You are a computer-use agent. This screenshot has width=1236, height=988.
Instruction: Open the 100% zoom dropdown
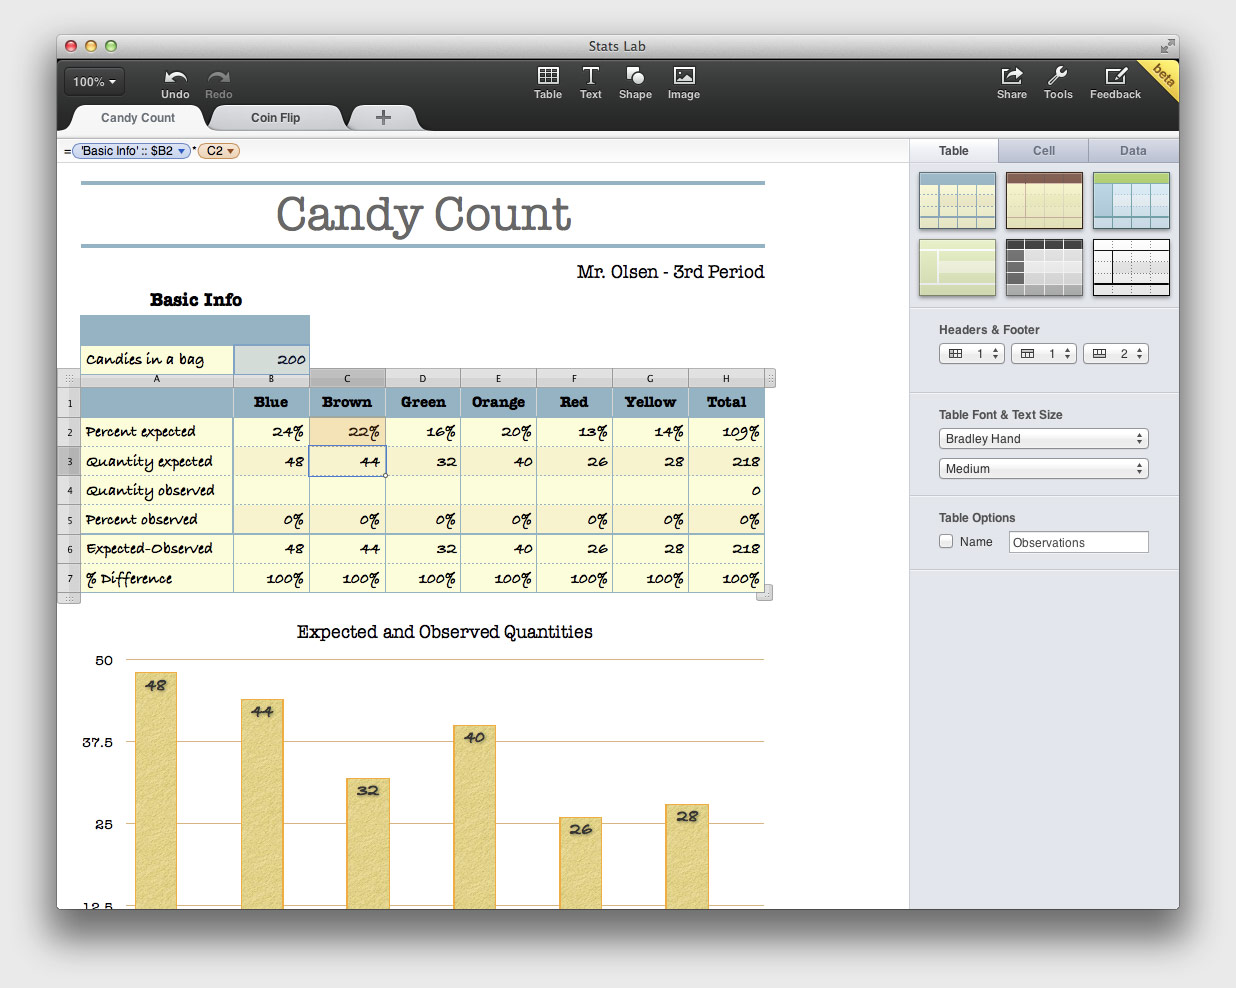click(x=95, y=82)
